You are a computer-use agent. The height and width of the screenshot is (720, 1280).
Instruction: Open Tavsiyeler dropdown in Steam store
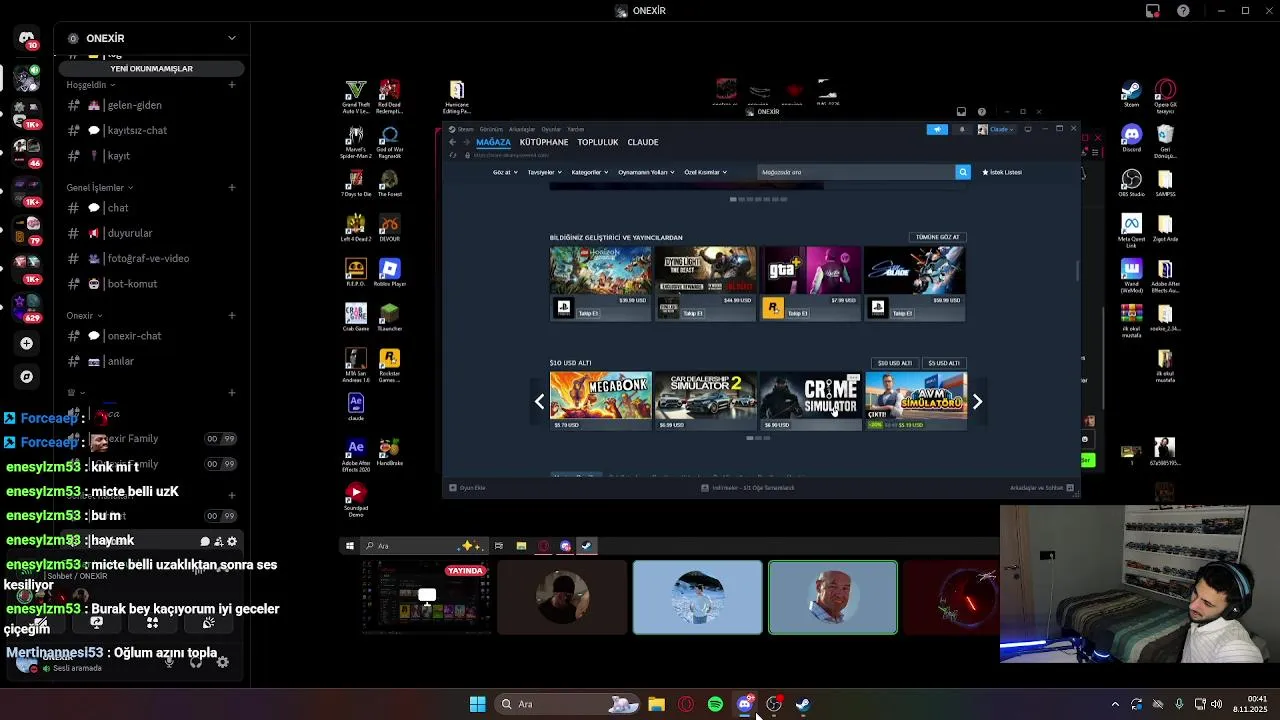click(x=544, y=172)
